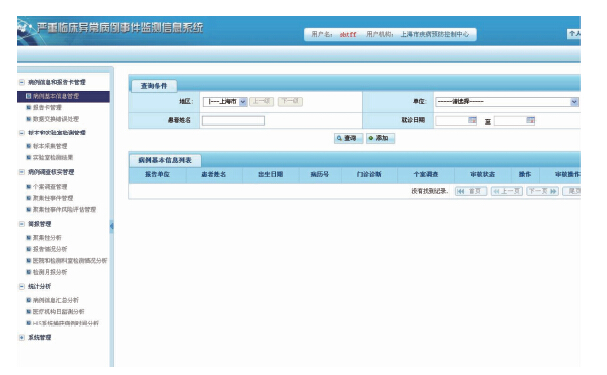Click the 下一级 button

[x=290, y=101]
